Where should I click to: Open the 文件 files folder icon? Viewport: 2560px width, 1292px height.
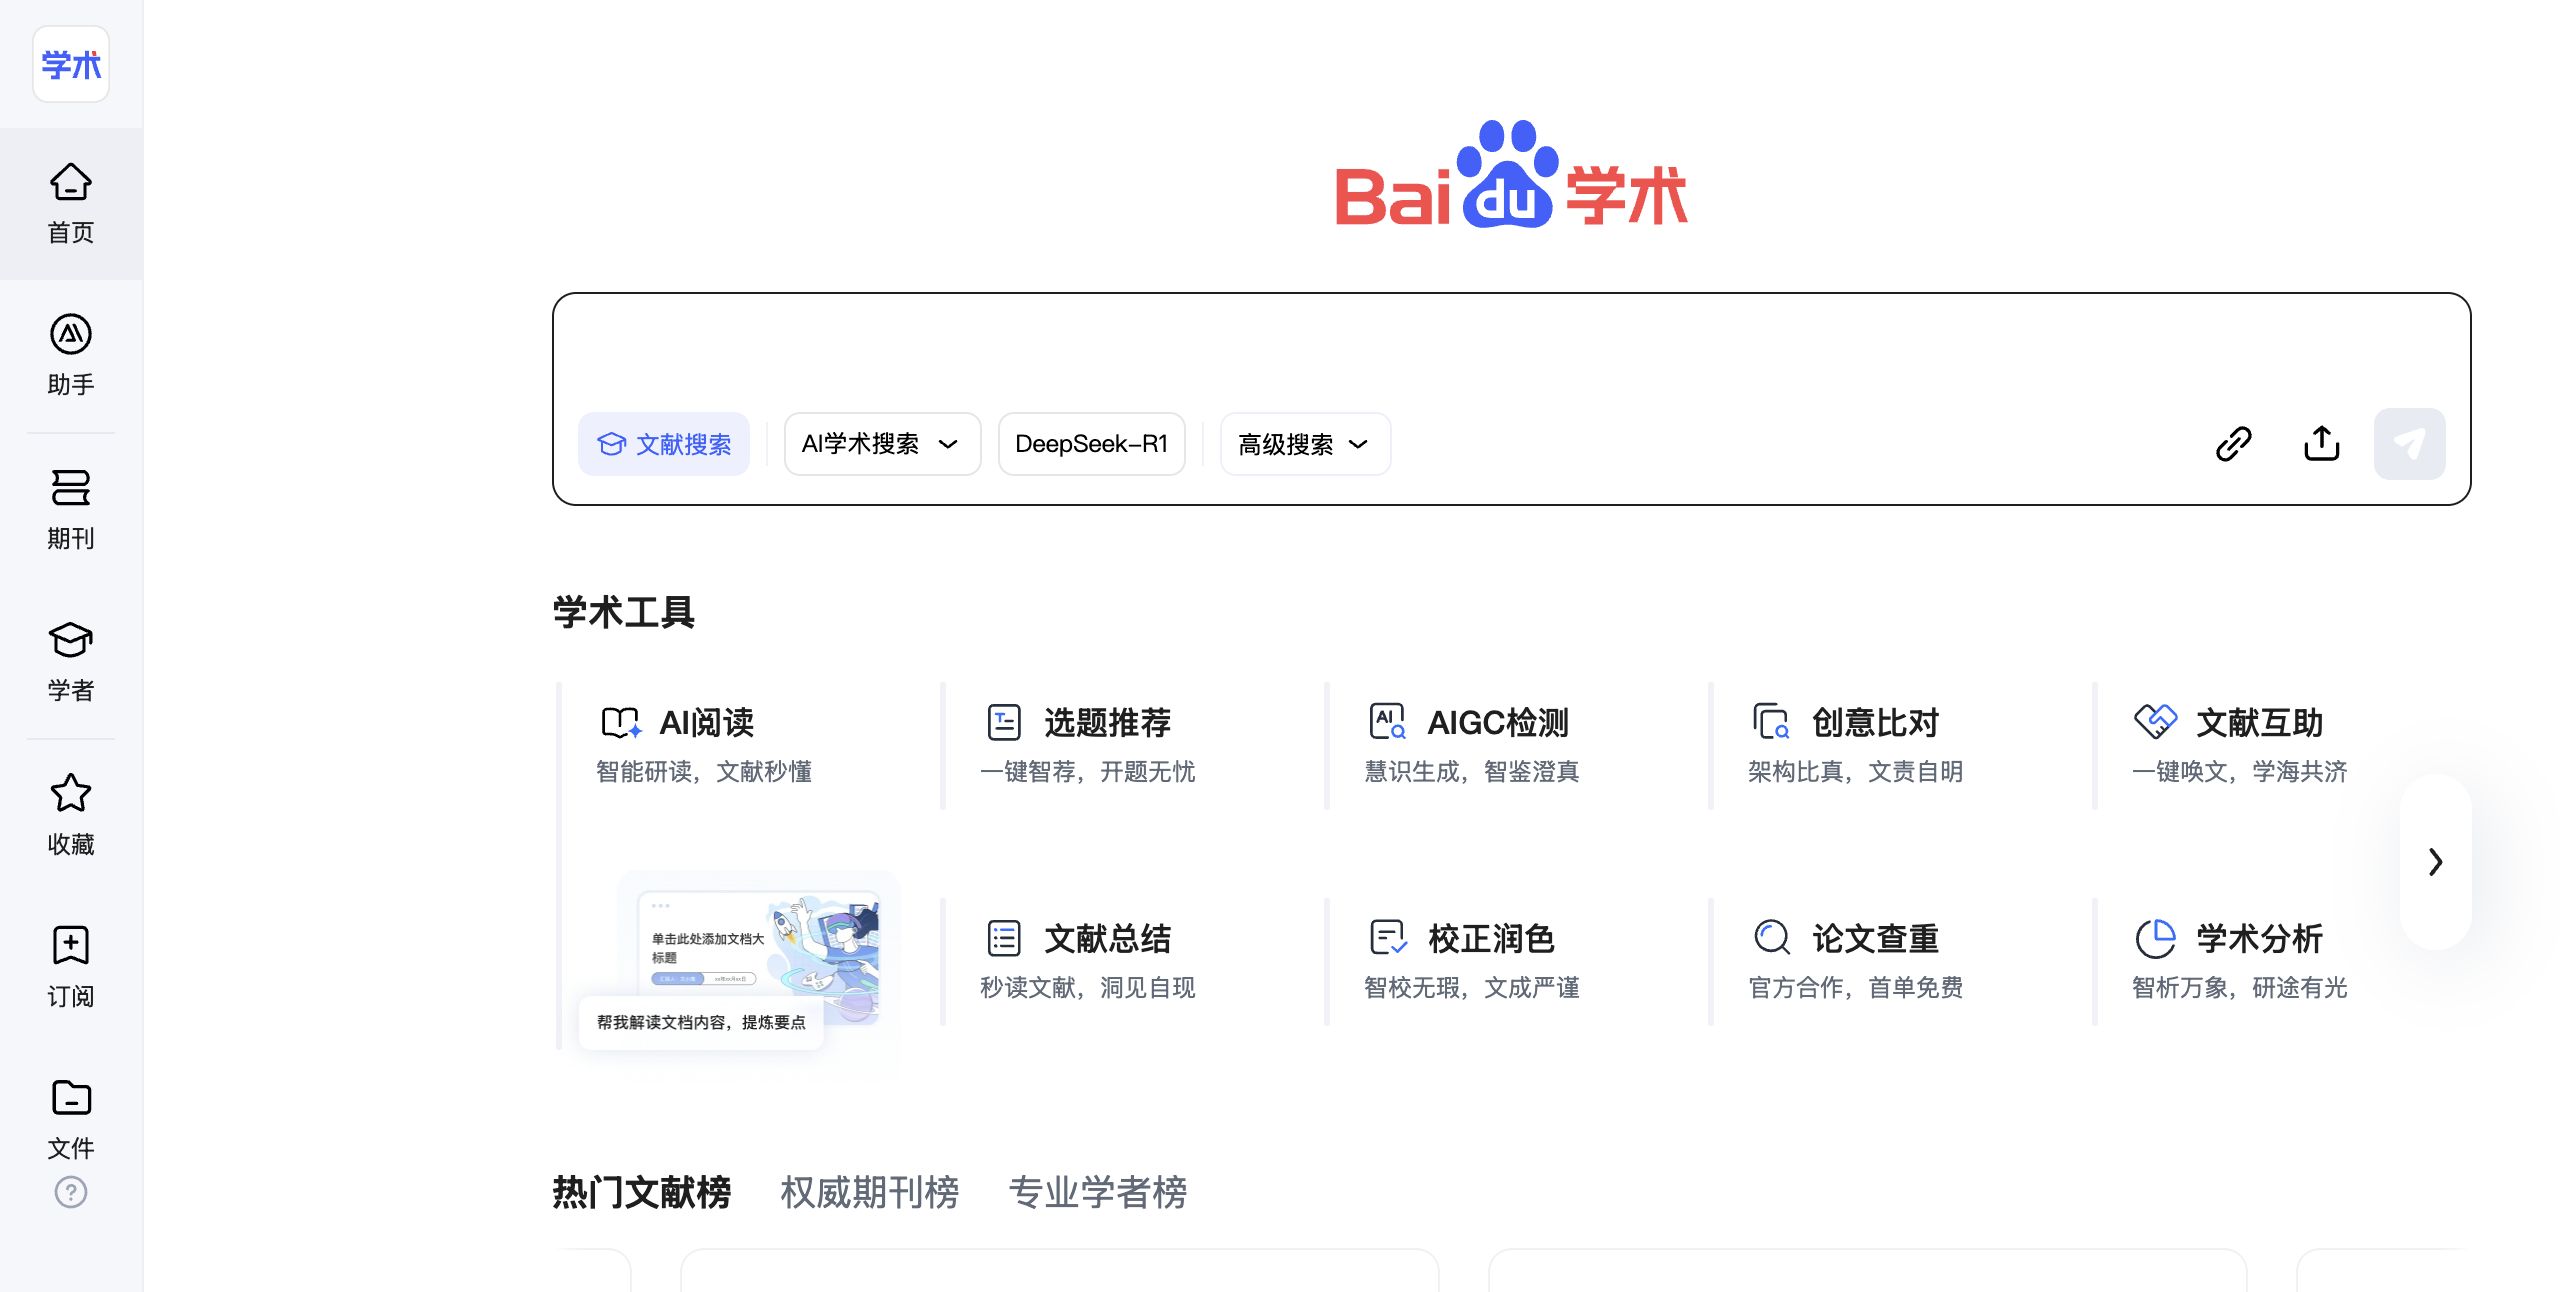coord(70,1118)
